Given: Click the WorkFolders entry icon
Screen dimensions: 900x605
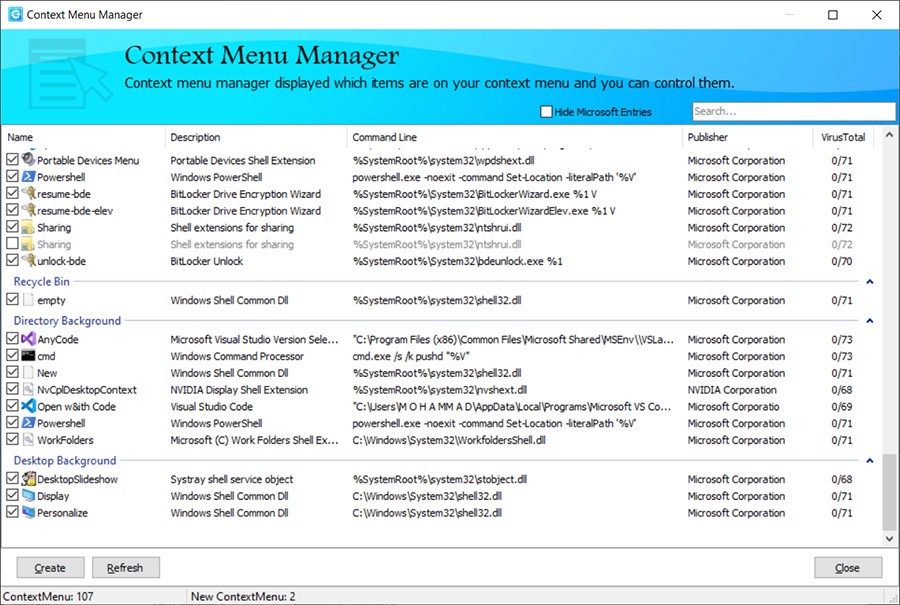Looking at the screenshot, I should point(28,439).
